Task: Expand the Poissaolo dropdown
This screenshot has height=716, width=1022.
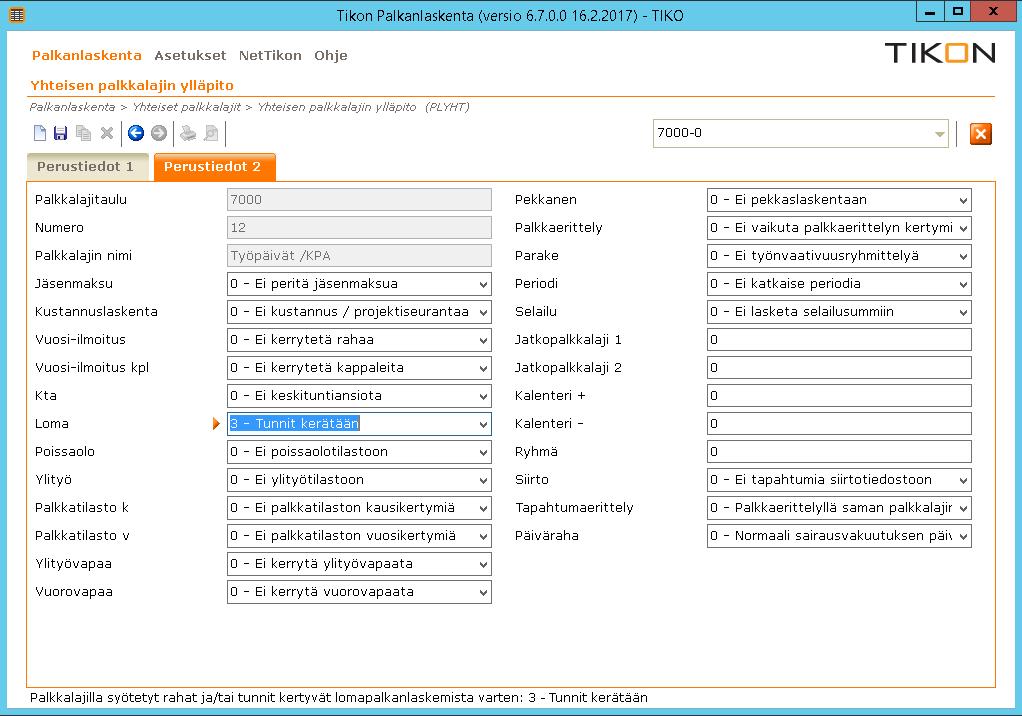Action: point(483,452)
